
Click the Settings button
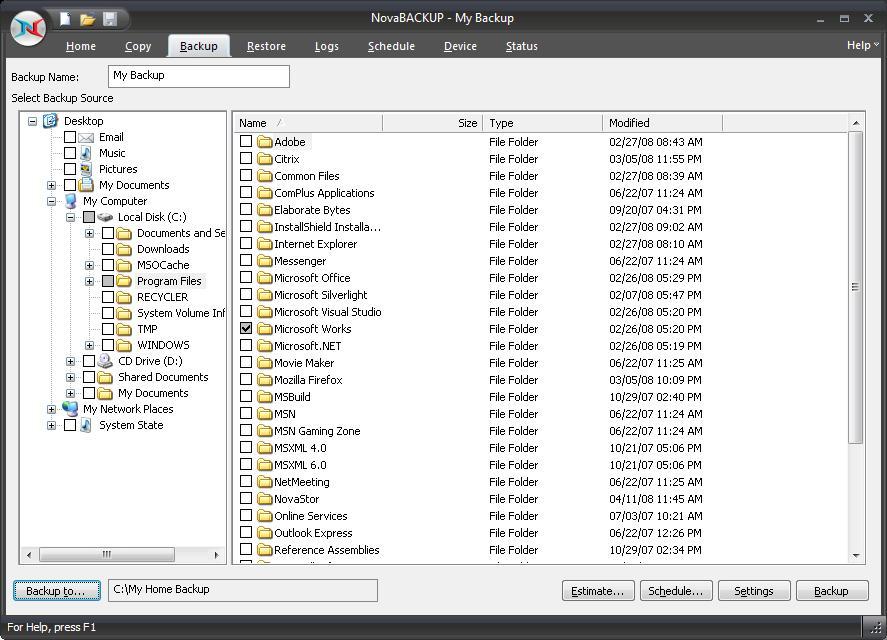tap(753, 591)
